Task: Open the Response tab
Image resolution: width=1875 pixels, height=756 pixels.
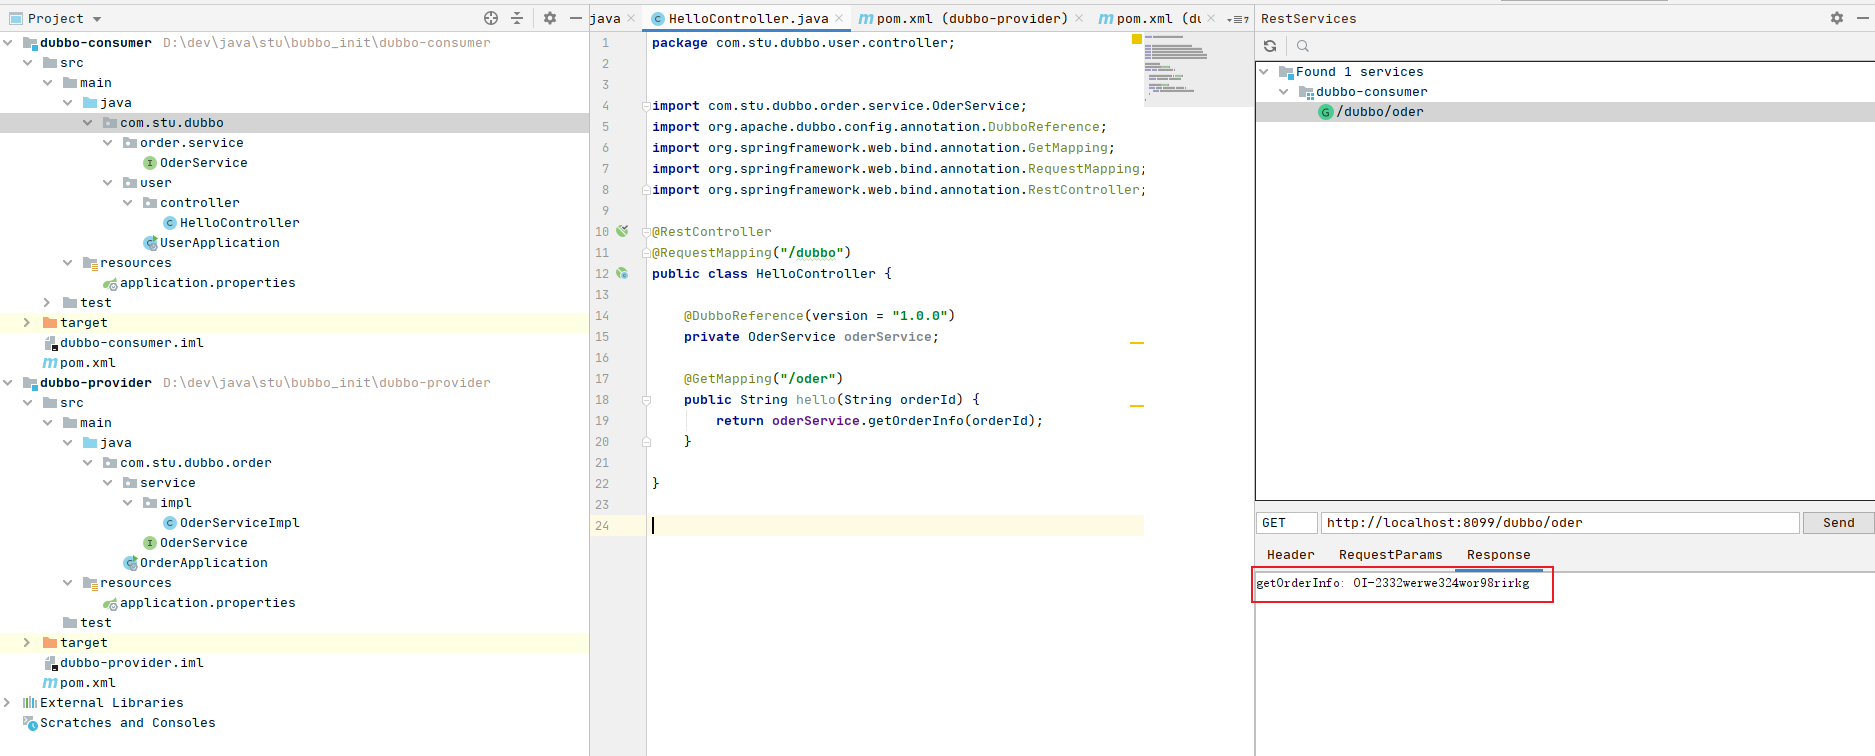Action: click(x=1498, y=555)
